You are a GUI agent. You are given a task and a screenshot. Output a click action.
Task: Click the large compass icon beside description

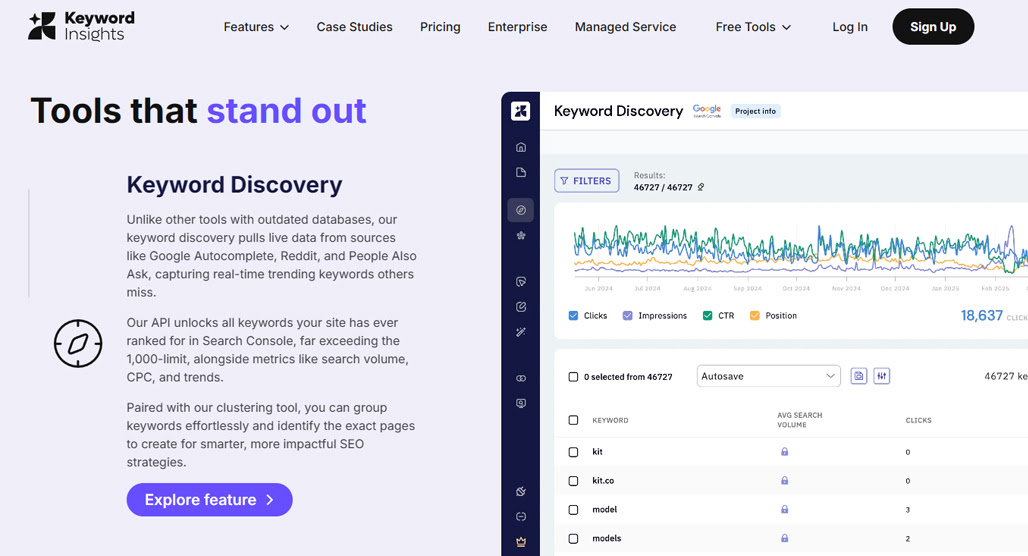click(x=78, y=344)
